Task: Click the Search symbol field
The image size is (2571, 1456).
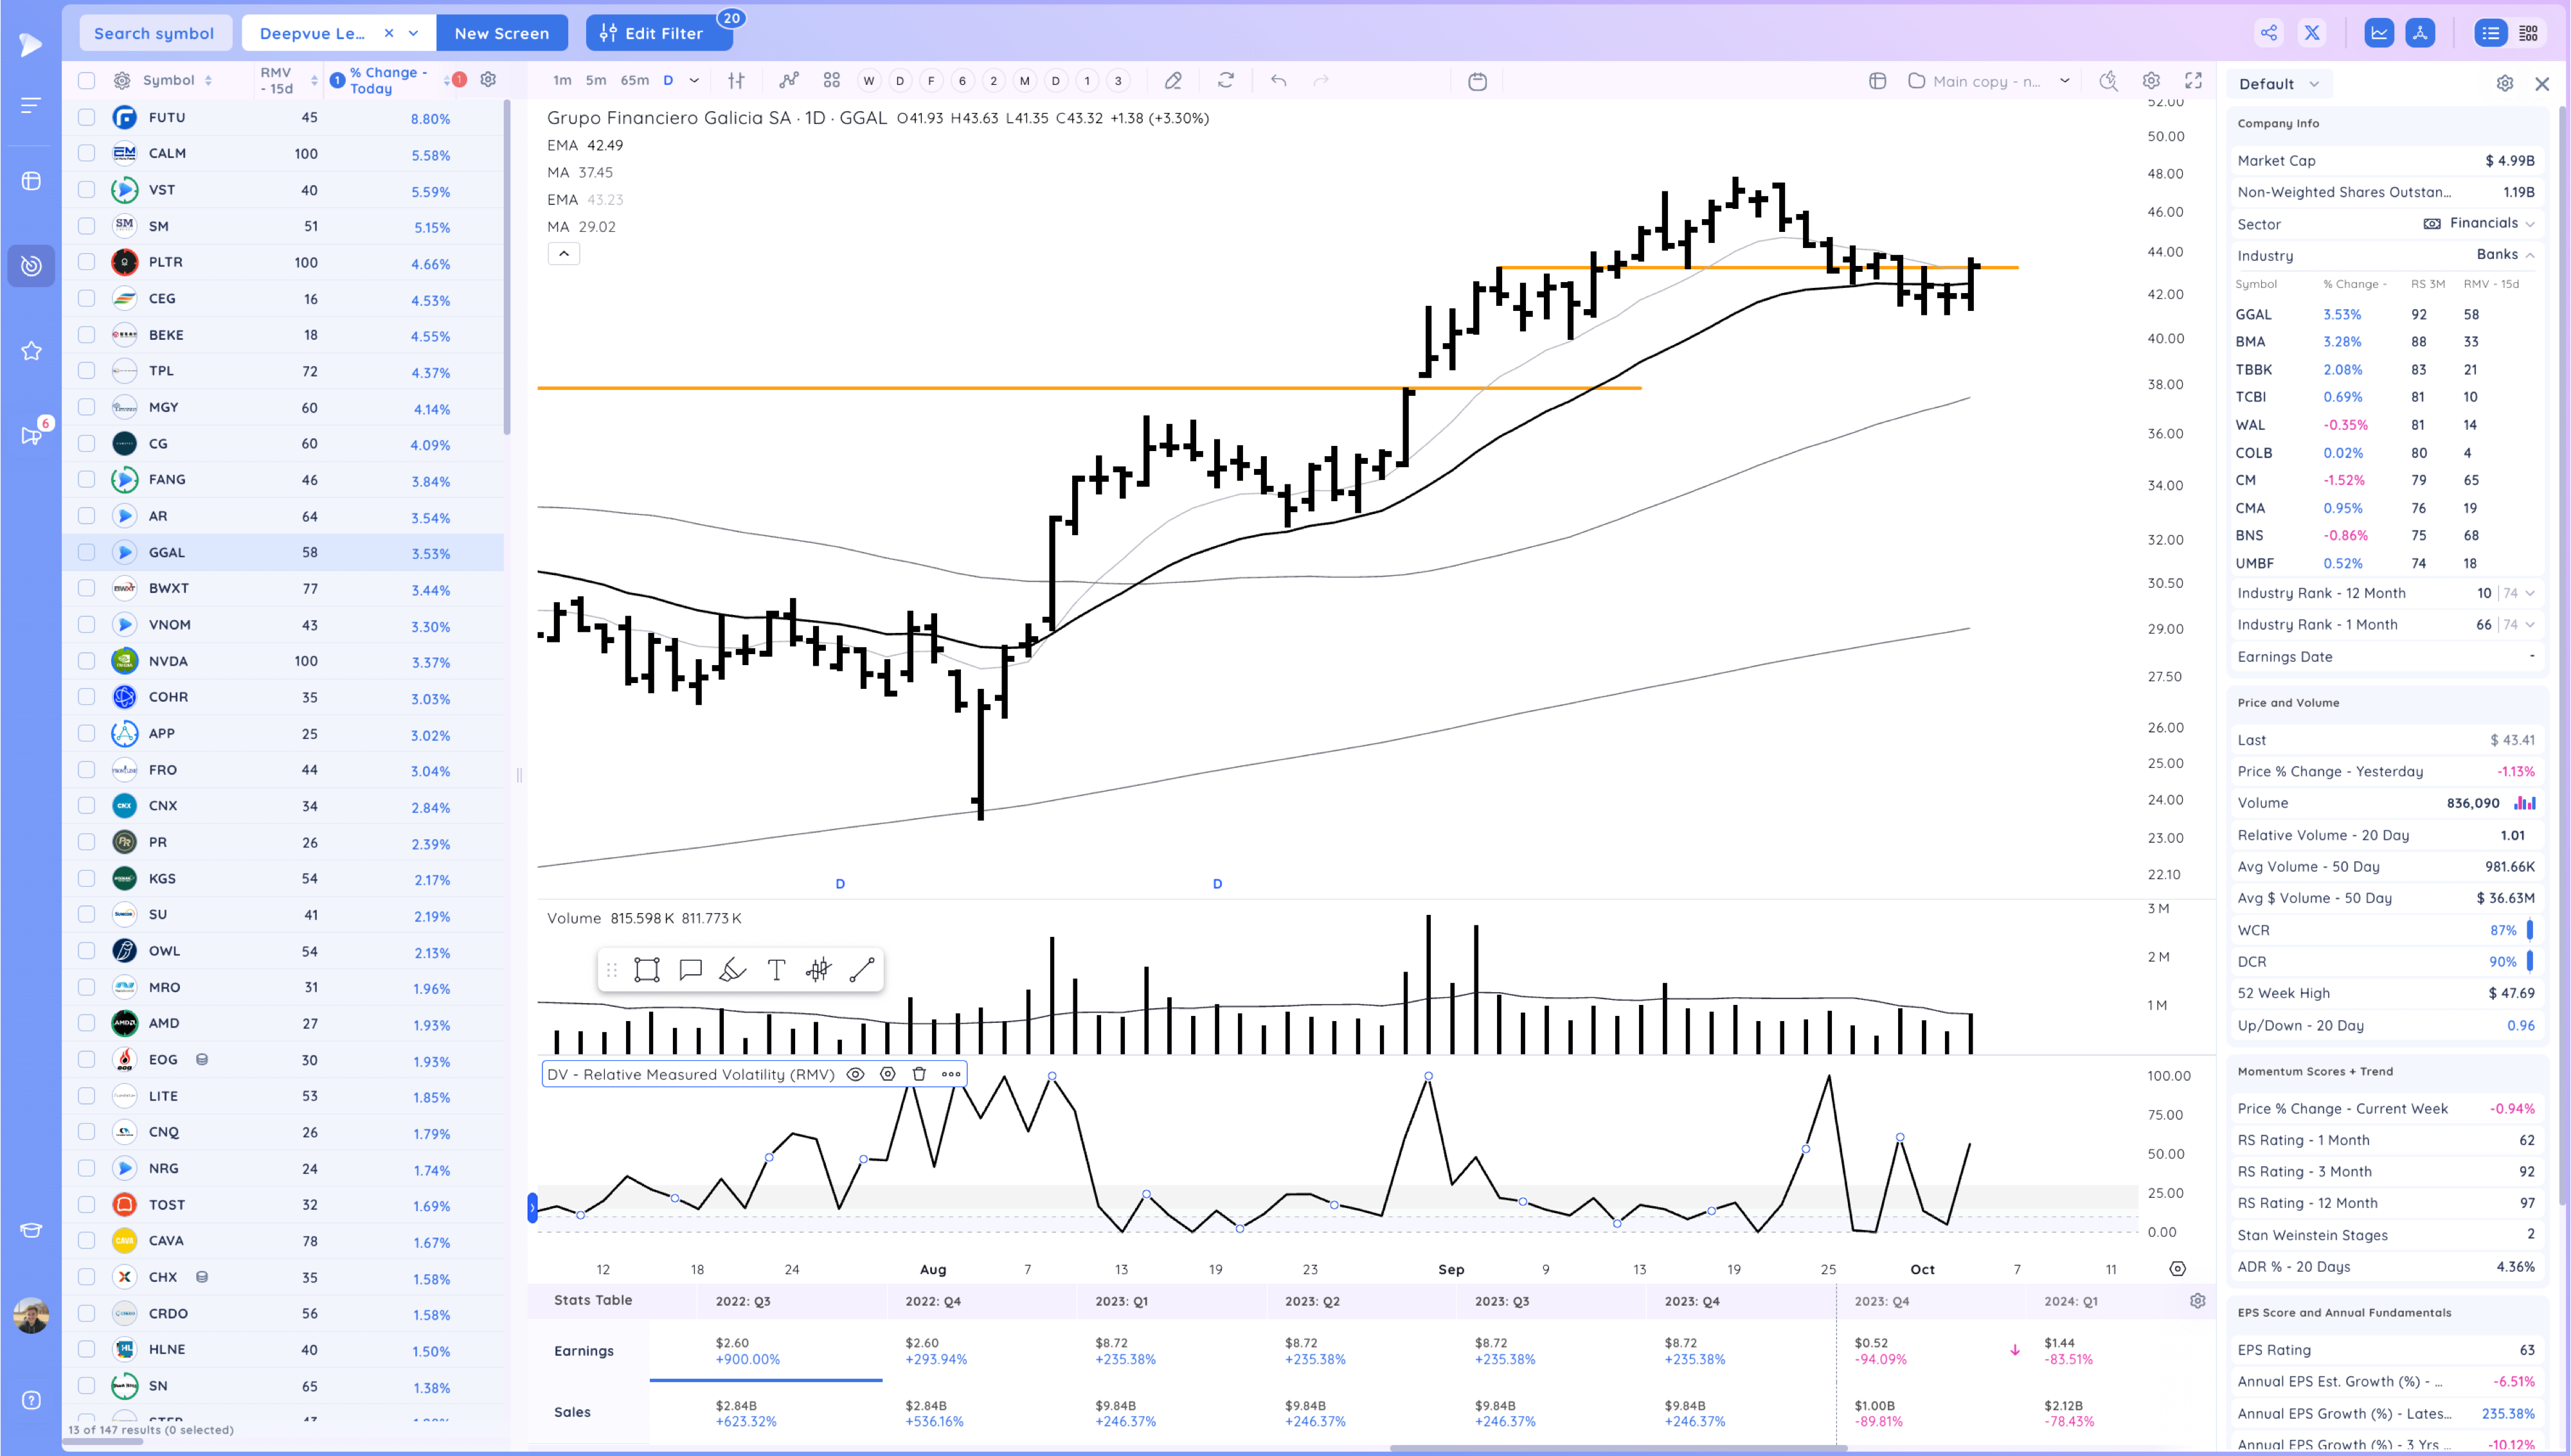Action: [x=154, y=33]
